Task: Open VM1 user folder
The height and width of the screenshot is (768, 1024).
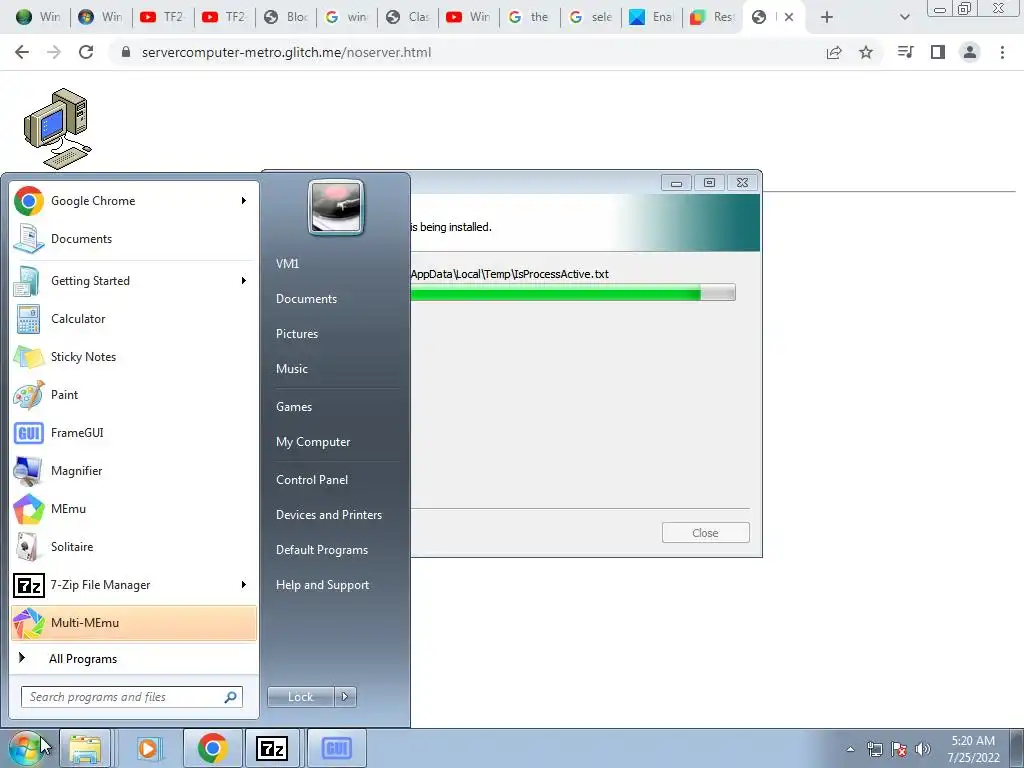Action: point(287,264)
